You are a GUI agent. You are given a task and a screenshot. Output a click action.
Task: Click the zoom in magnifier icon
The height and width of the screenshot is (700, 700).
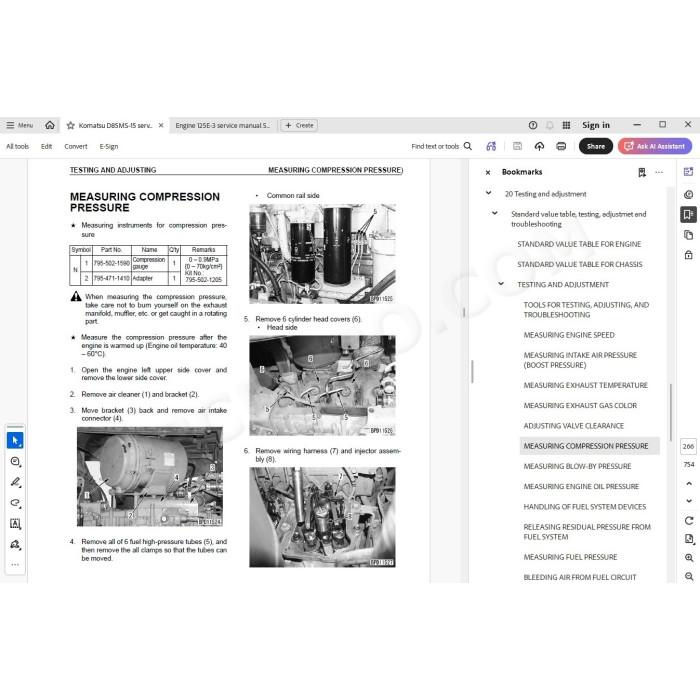(x=689, y=558)
